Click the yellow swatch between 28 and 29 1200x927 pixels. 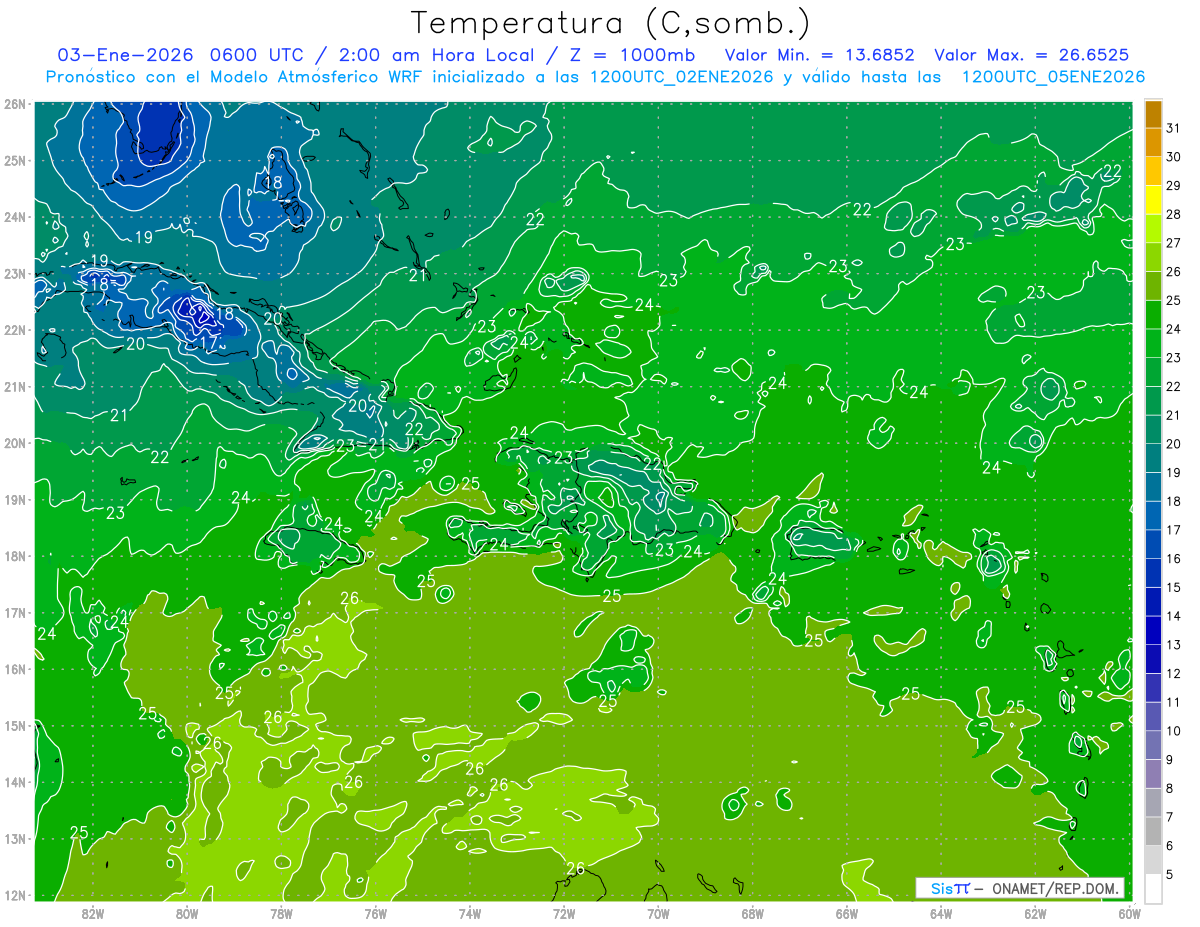click(1153, 200)
